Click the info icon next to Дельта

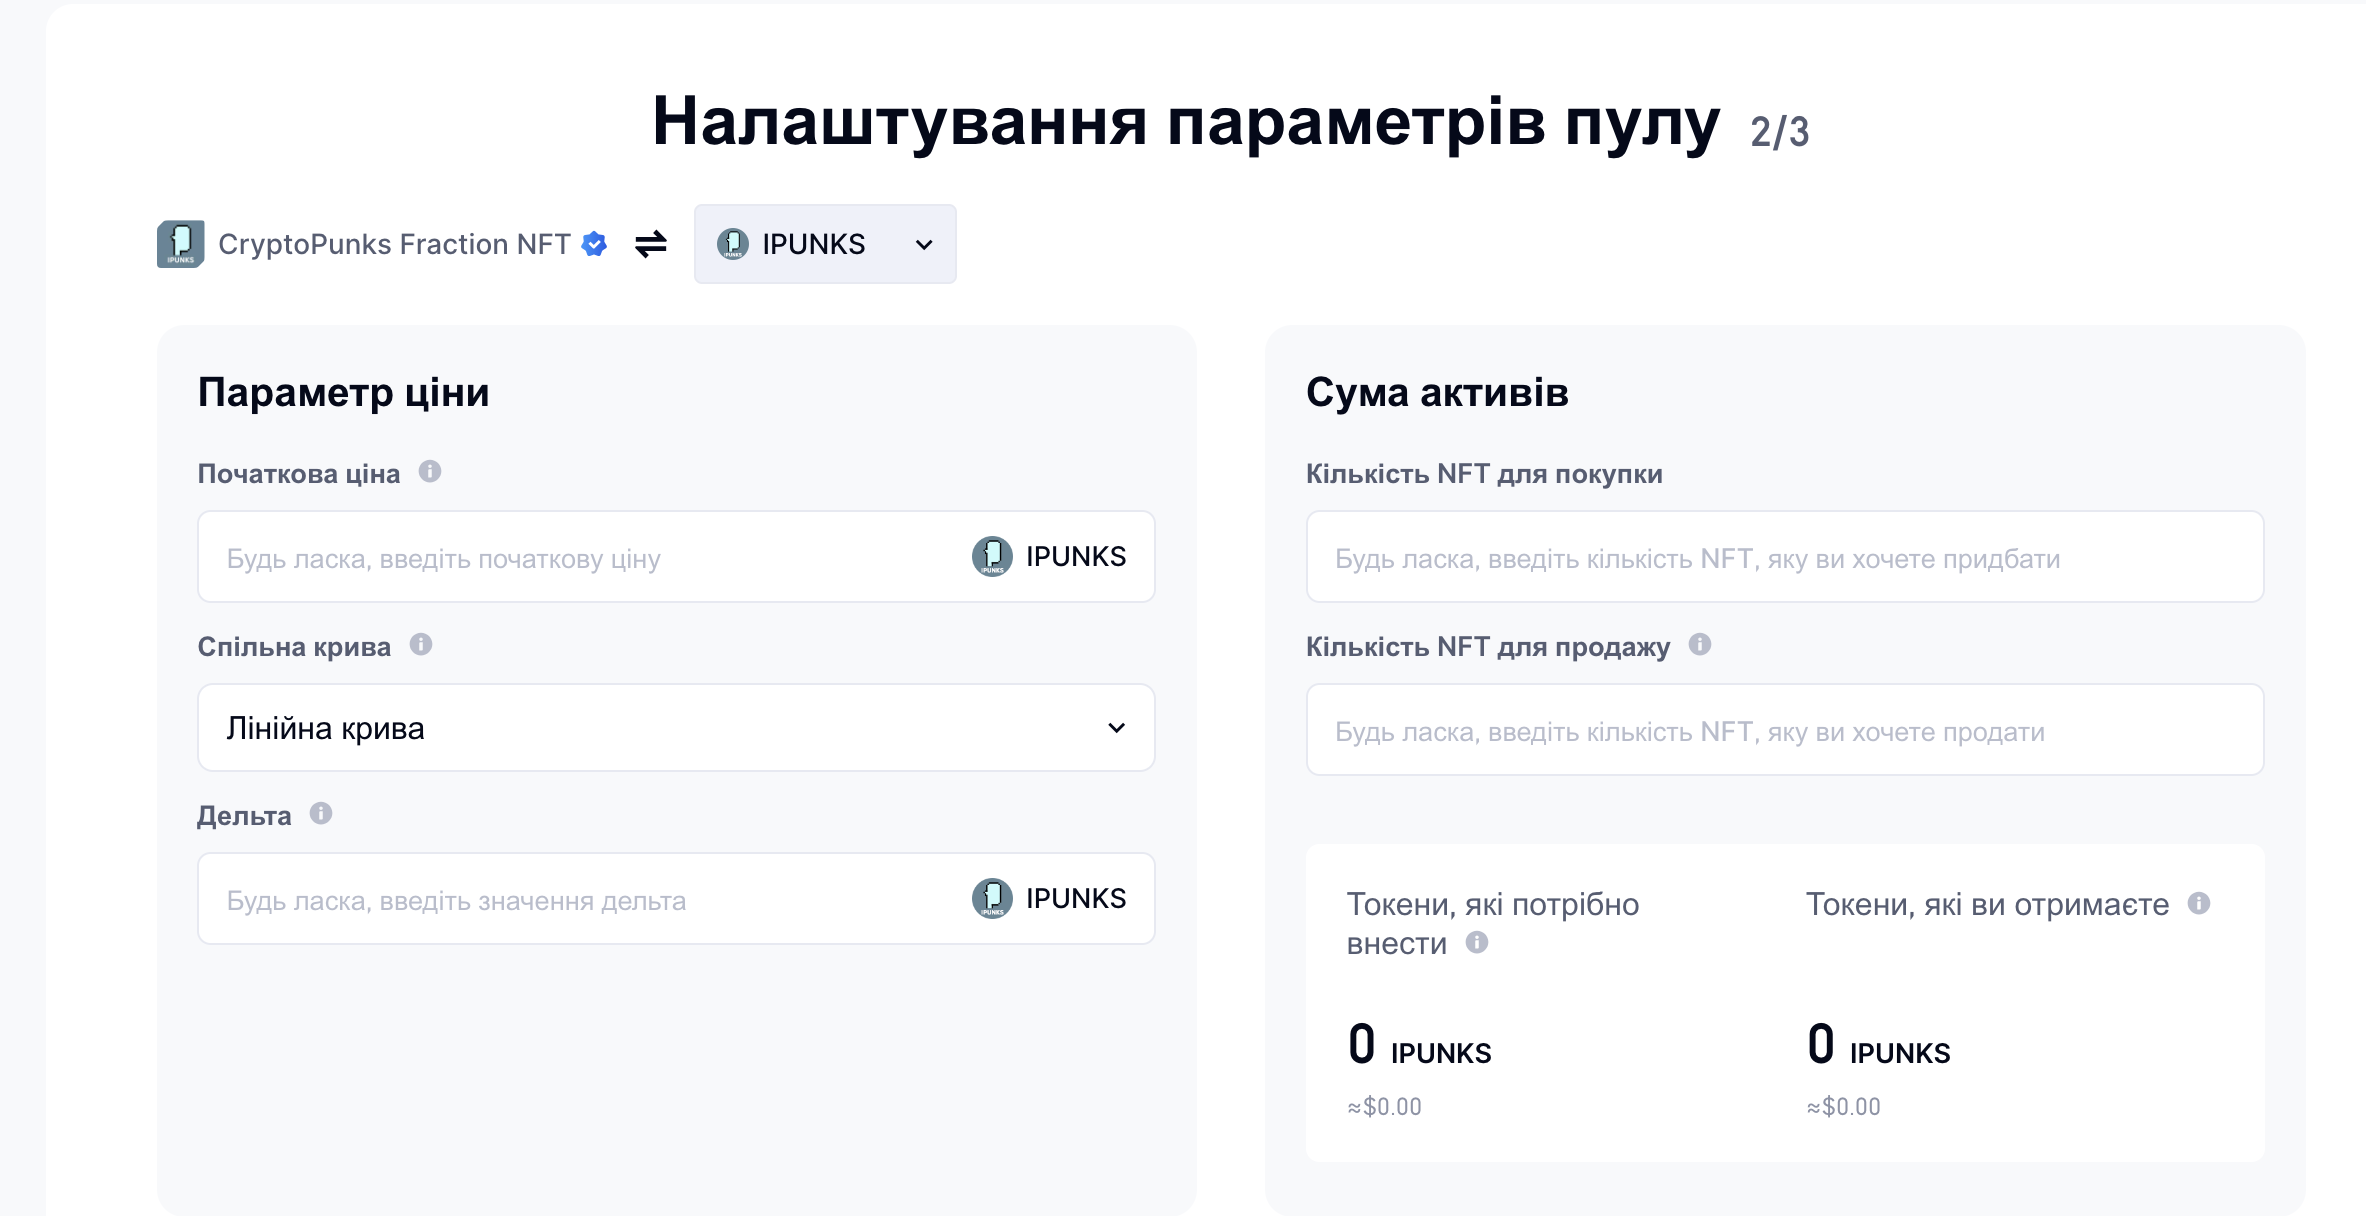(x=321, y=814)
